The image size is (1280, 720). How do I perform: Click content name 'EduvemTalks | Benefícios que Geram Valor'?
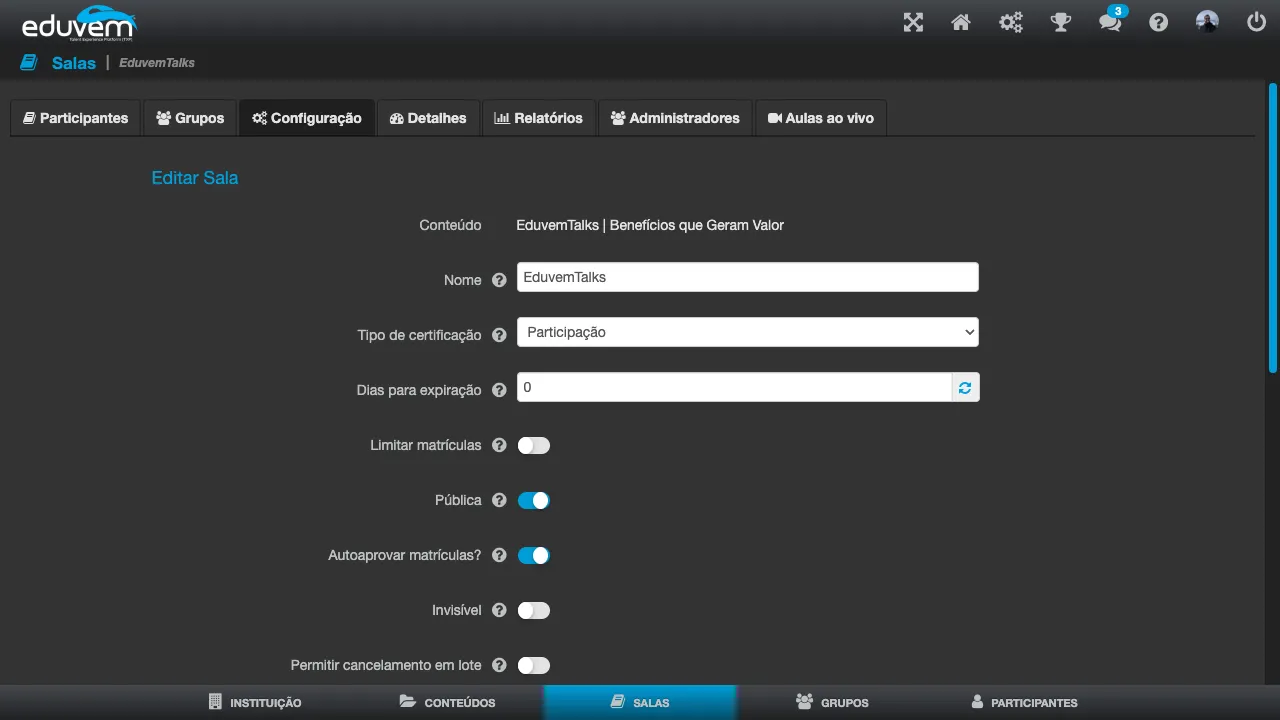pyautogui.click(x=650, y=225)
